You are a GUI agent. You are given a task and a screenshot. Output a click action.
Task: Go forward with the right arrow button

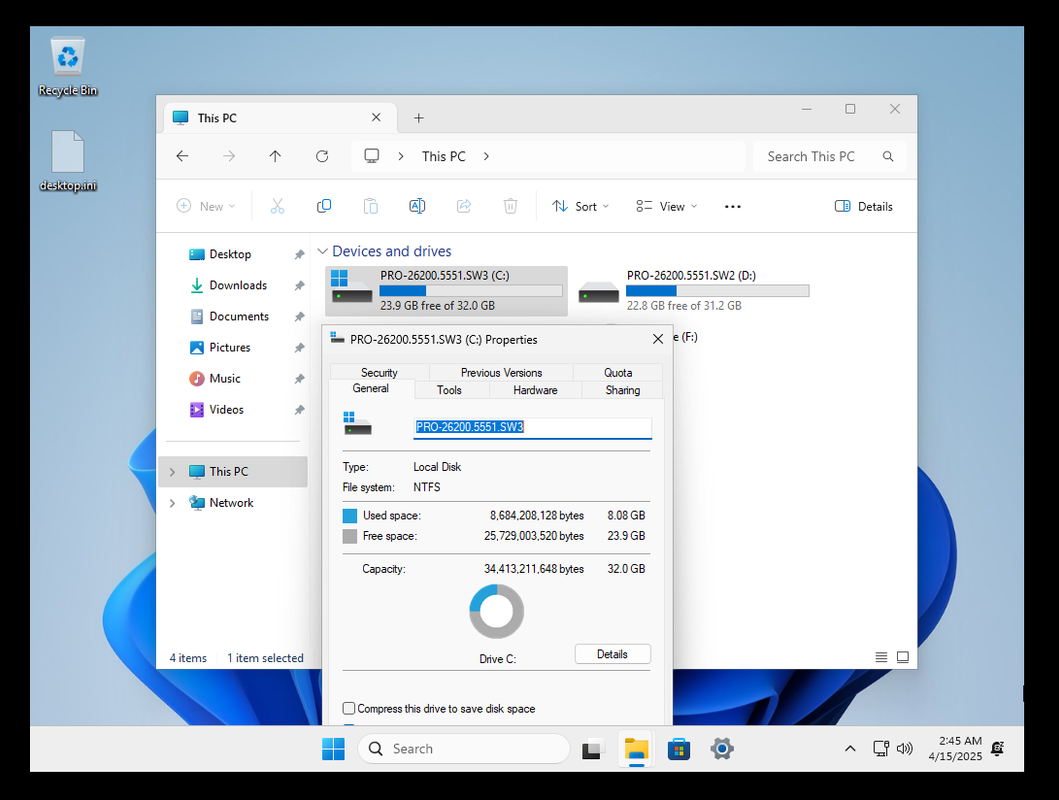[229, 156]
